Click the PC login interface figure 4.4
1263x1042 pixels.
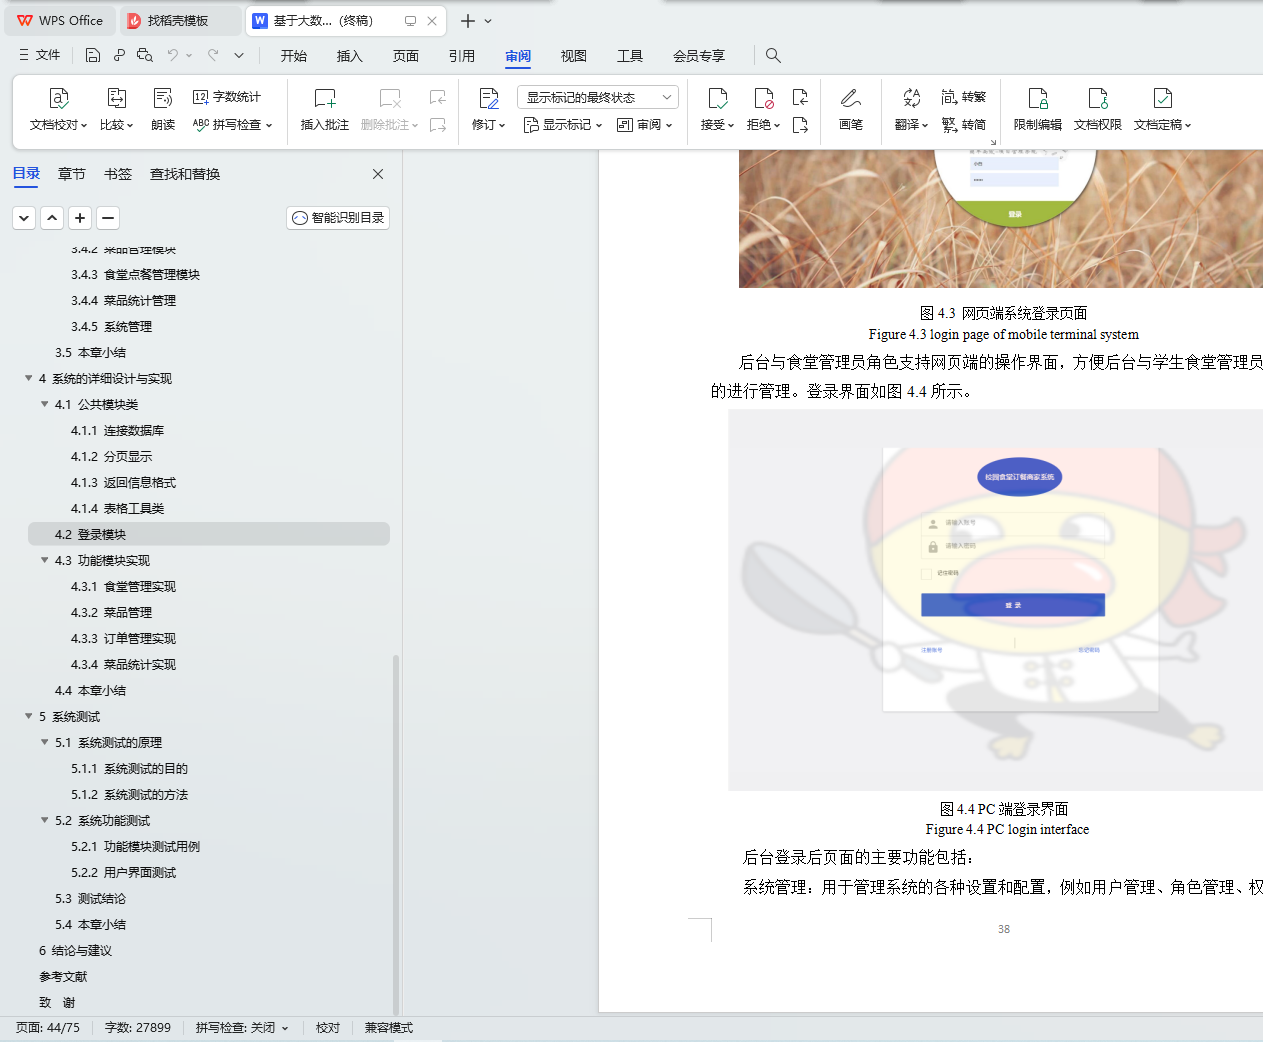996,599
